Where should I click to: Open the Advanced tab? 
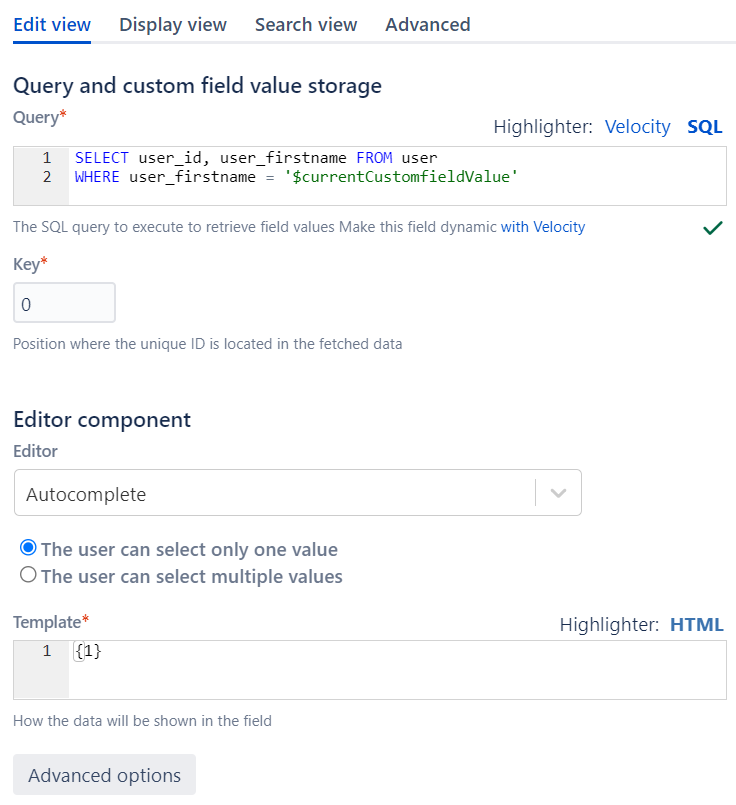click(428, 24)
